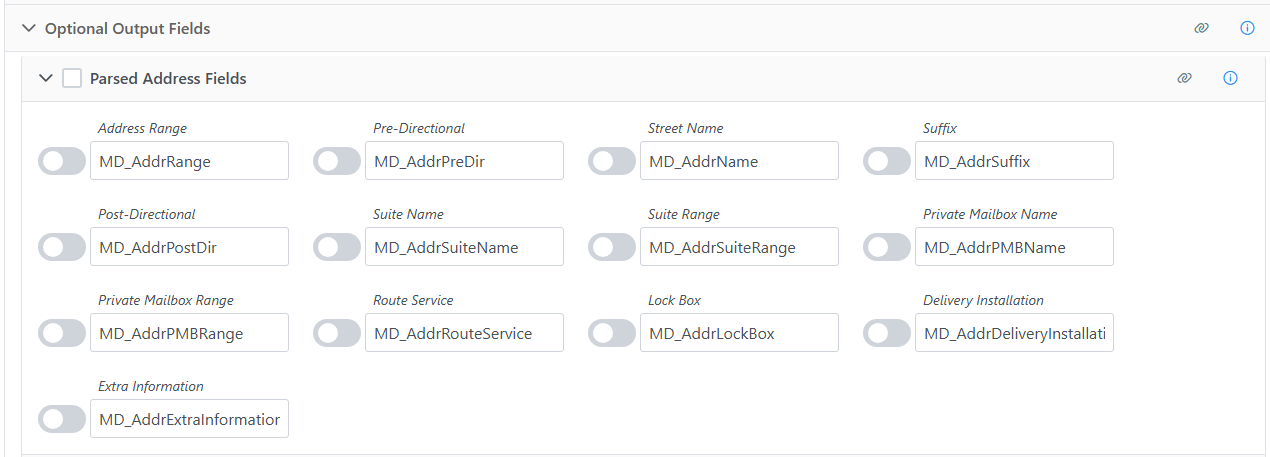
Task: Select the MD_AddrSuffix input field
Action: 1014,161
